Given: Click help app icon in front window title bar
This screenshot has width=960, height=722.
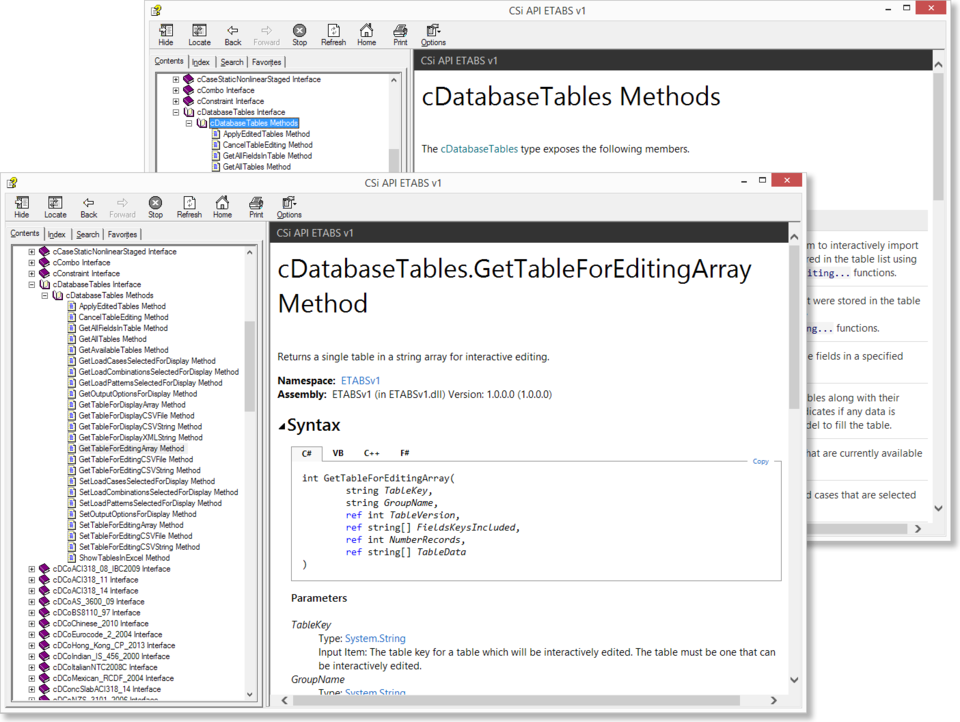Looking at the screenshot, I should (12, 182).
